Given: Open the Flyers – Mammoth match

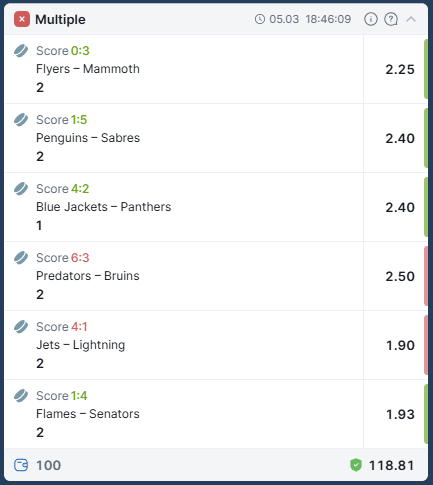Looking at the screenshot, I should (x=88, y=69).
